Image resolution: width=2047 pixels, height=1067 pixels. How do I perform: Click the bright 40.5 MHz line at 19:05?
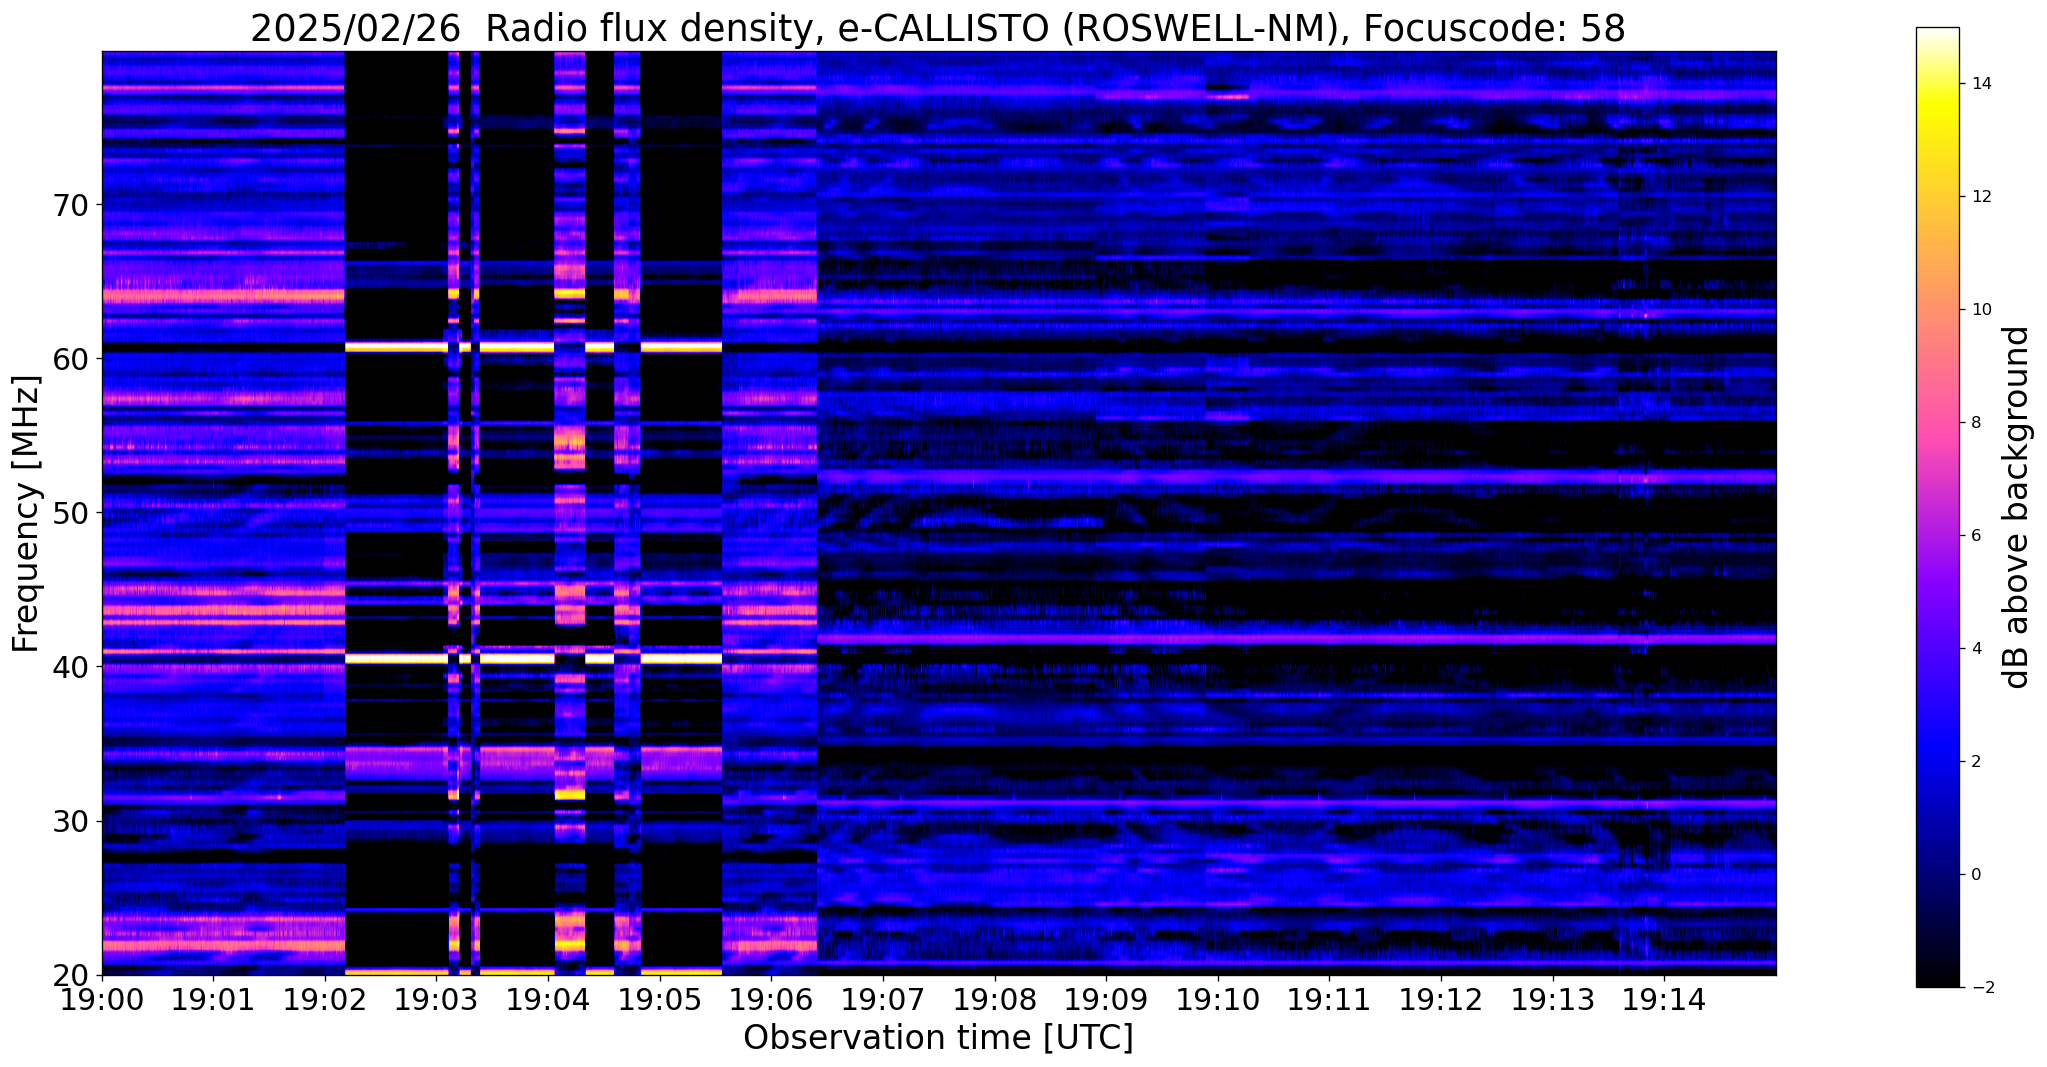click(x=680, y=658)
